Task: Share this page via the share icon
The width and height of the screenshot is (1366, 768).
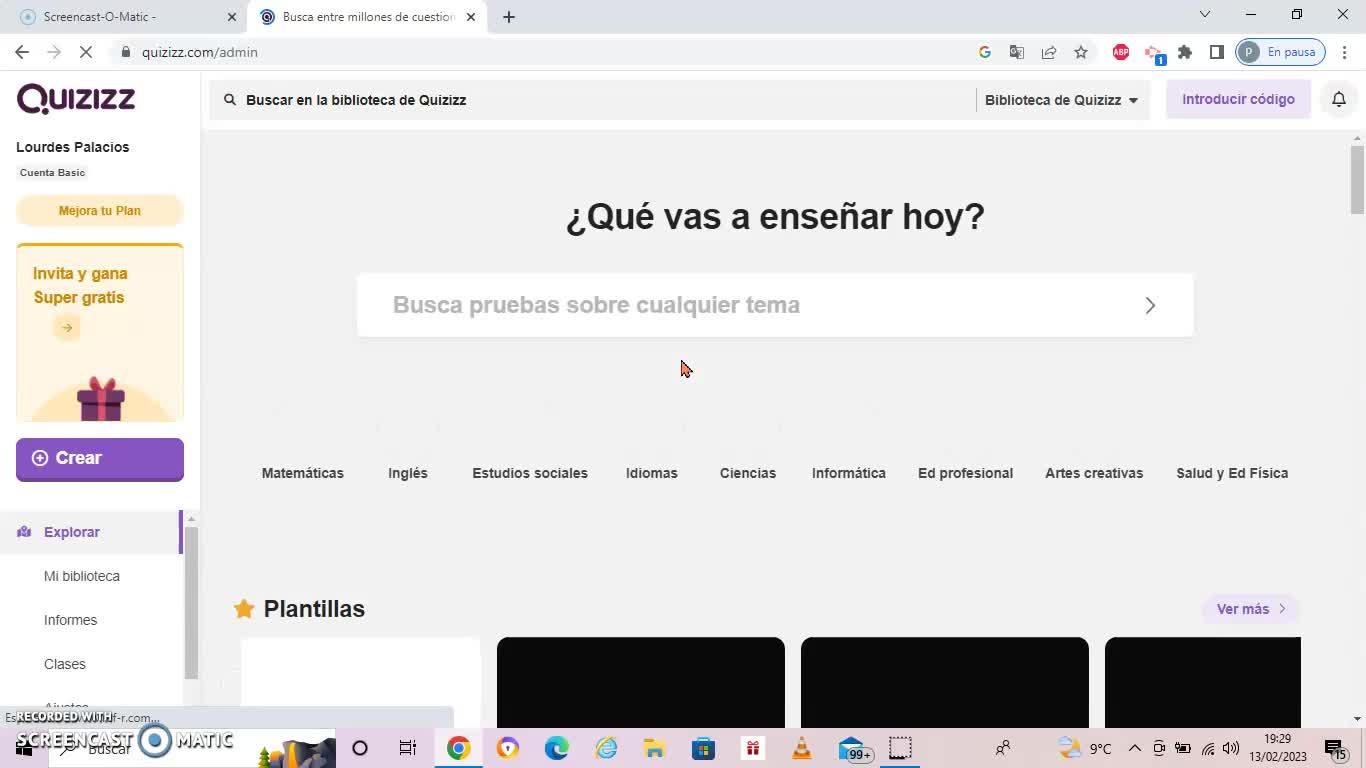Action: coord(1049,52)
